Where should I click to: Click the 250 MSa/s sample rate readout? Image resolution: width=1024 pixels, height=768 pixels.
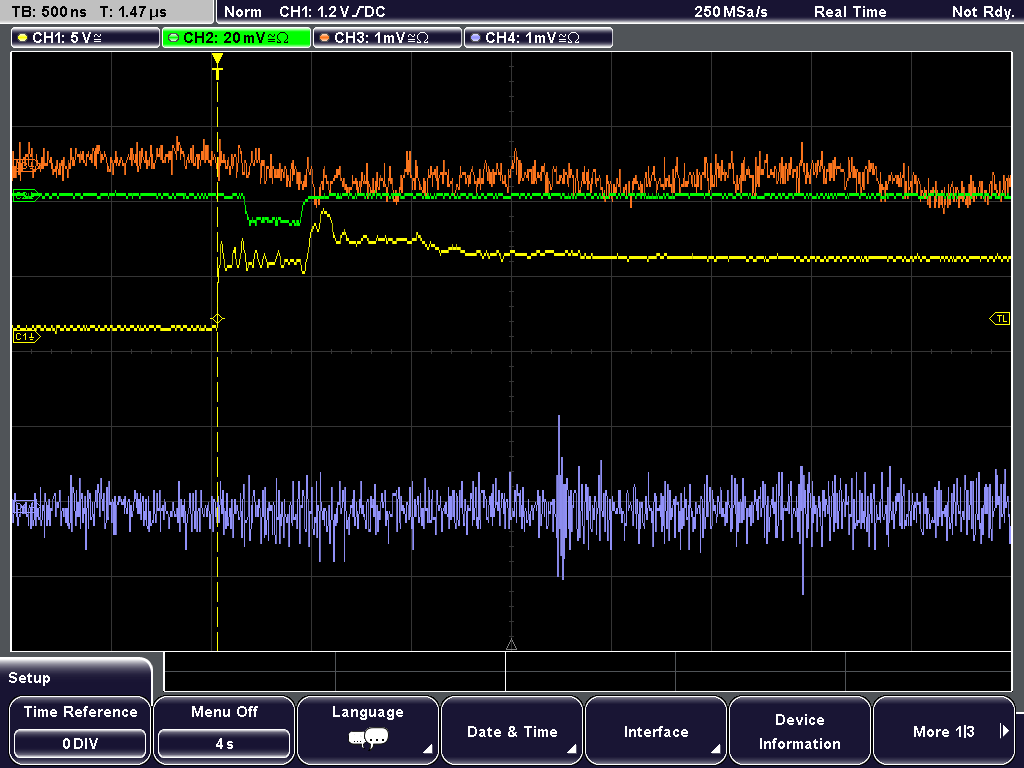[731, 12]
